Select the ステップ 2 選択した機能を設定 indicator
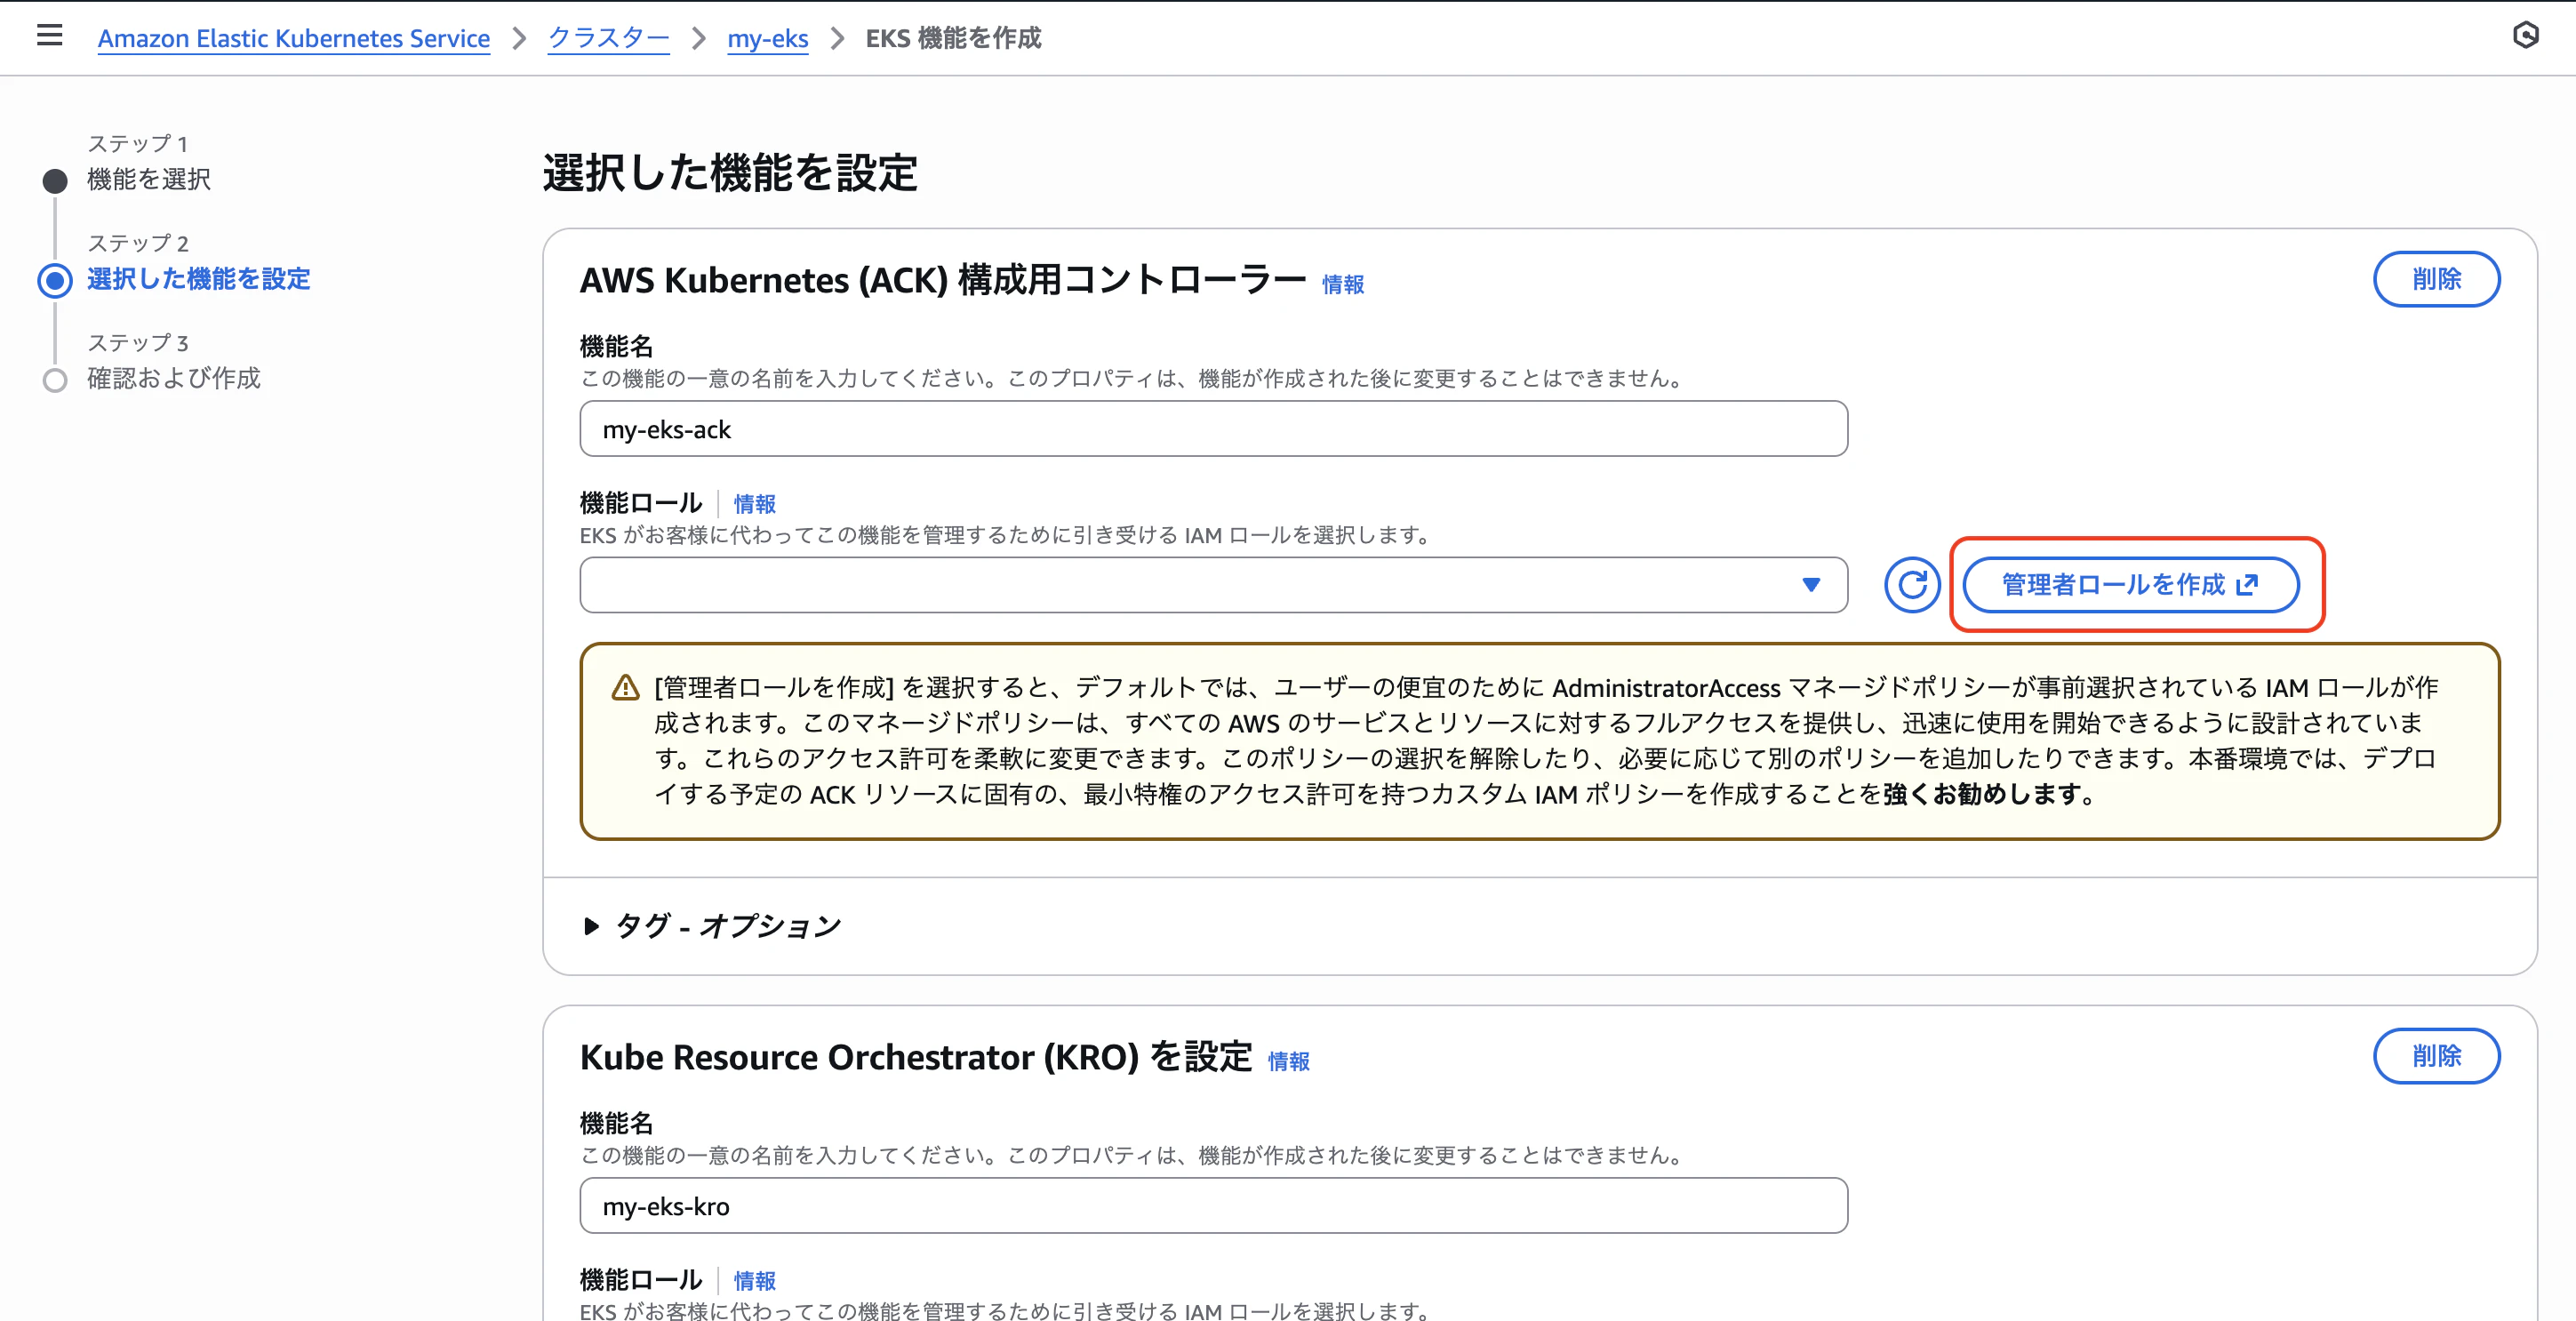The height and width of the screenshot is (1321, 2576). coord(55,280)
